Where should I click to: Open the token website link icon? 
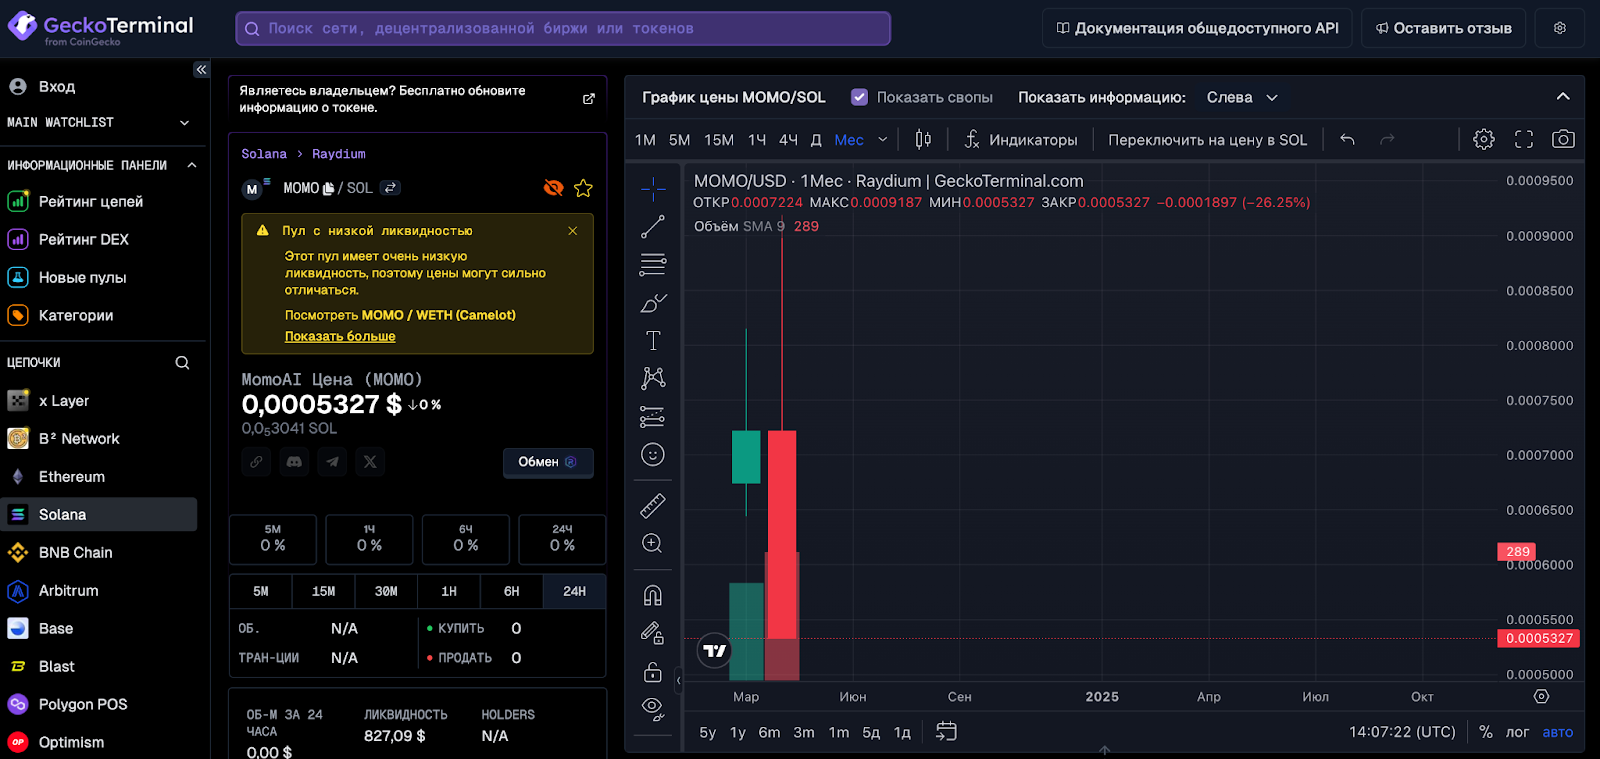256,462
